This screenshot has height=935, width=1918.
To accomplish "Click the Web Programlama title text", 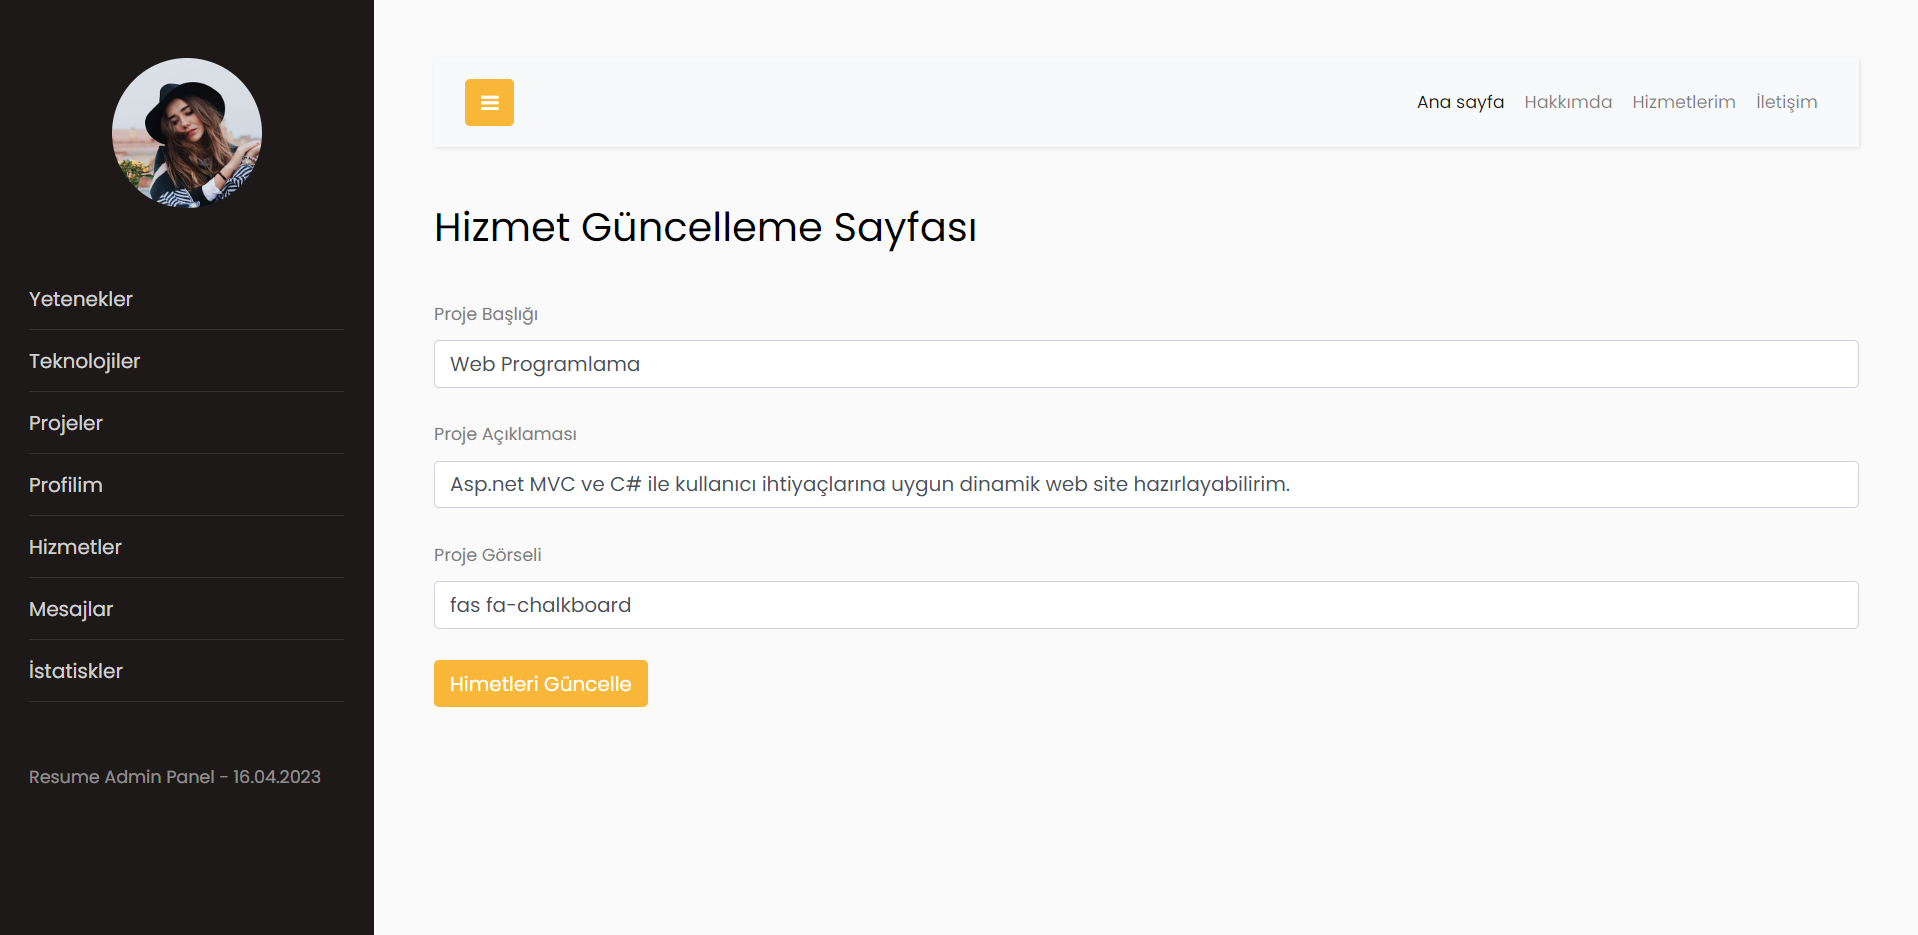I will (x=544, y=364).
